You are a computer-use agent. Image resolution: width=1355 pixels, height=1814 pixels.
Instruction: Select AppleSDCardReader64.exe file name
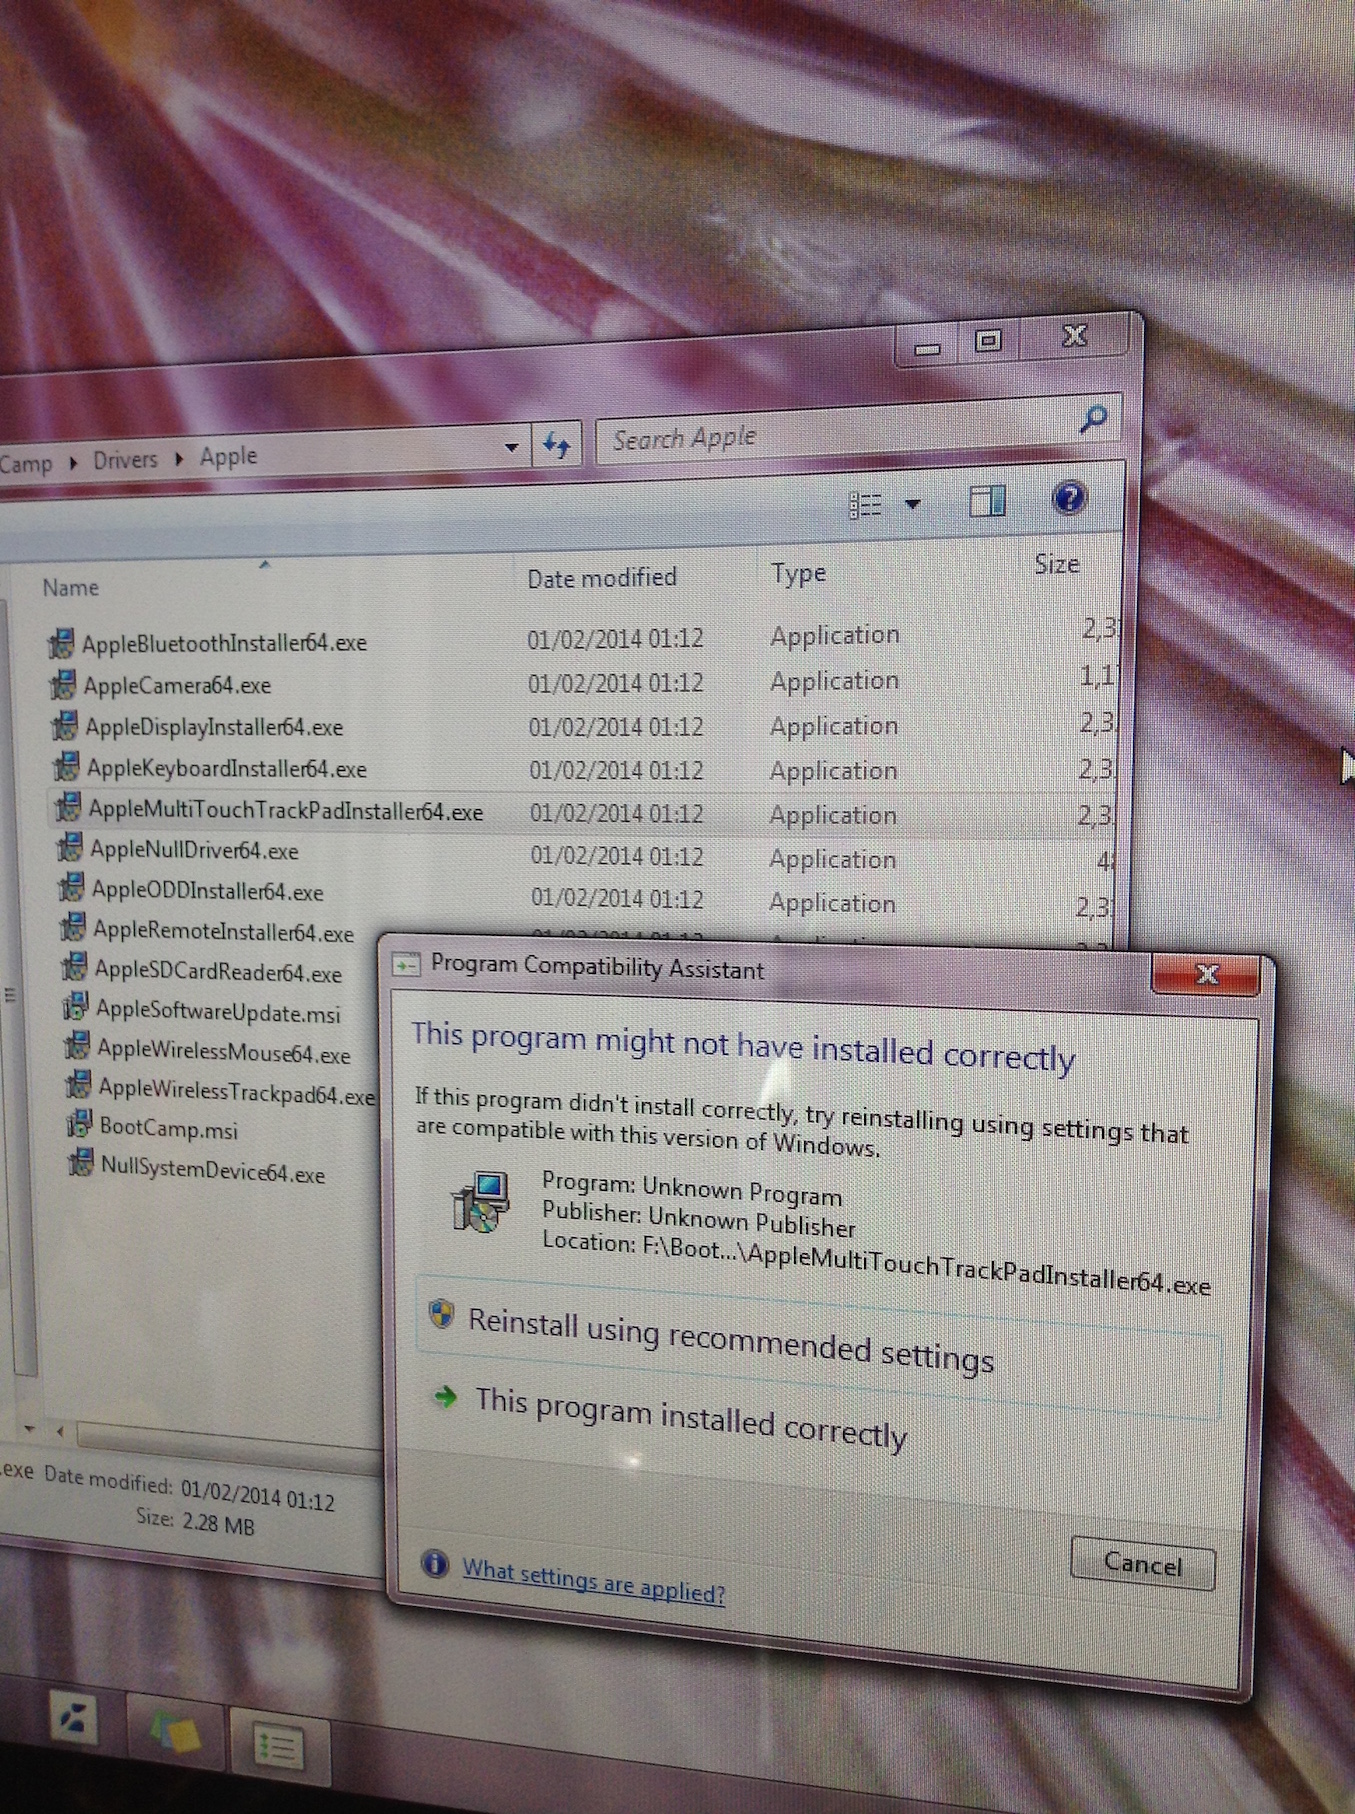219,970
